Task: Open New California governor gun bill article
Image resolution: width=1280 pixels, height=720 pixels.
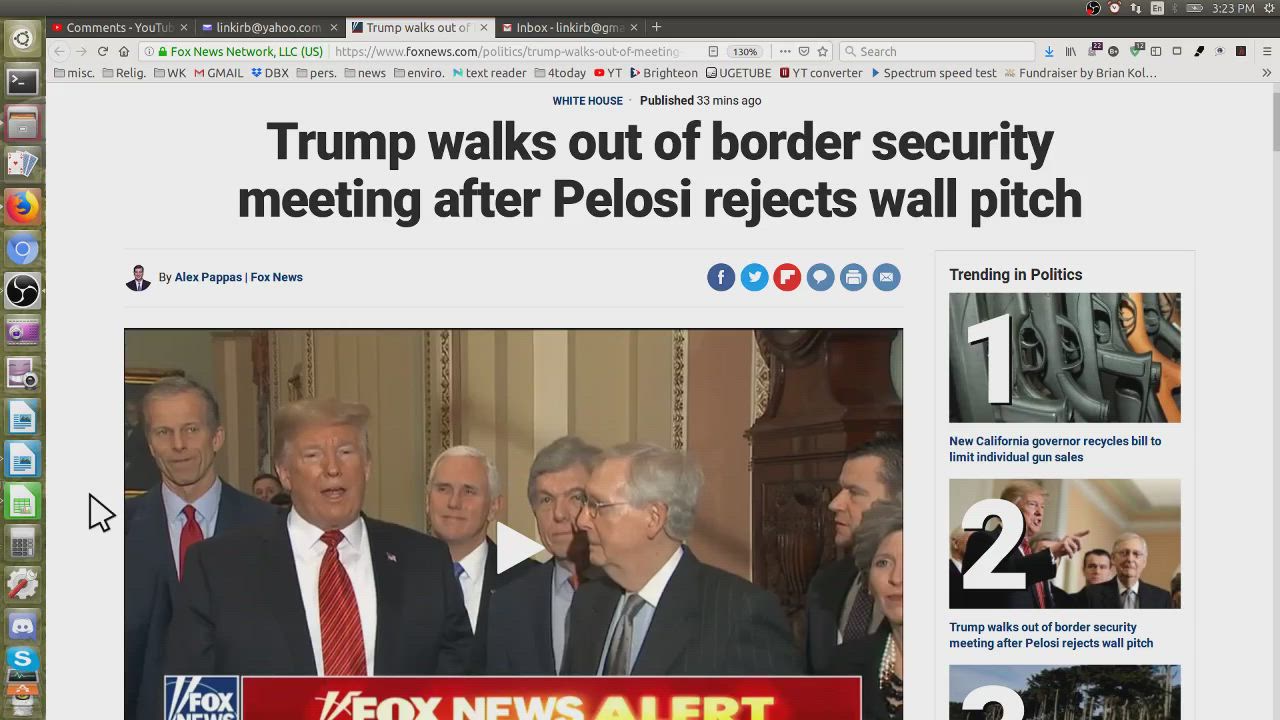Action: 1055,449
